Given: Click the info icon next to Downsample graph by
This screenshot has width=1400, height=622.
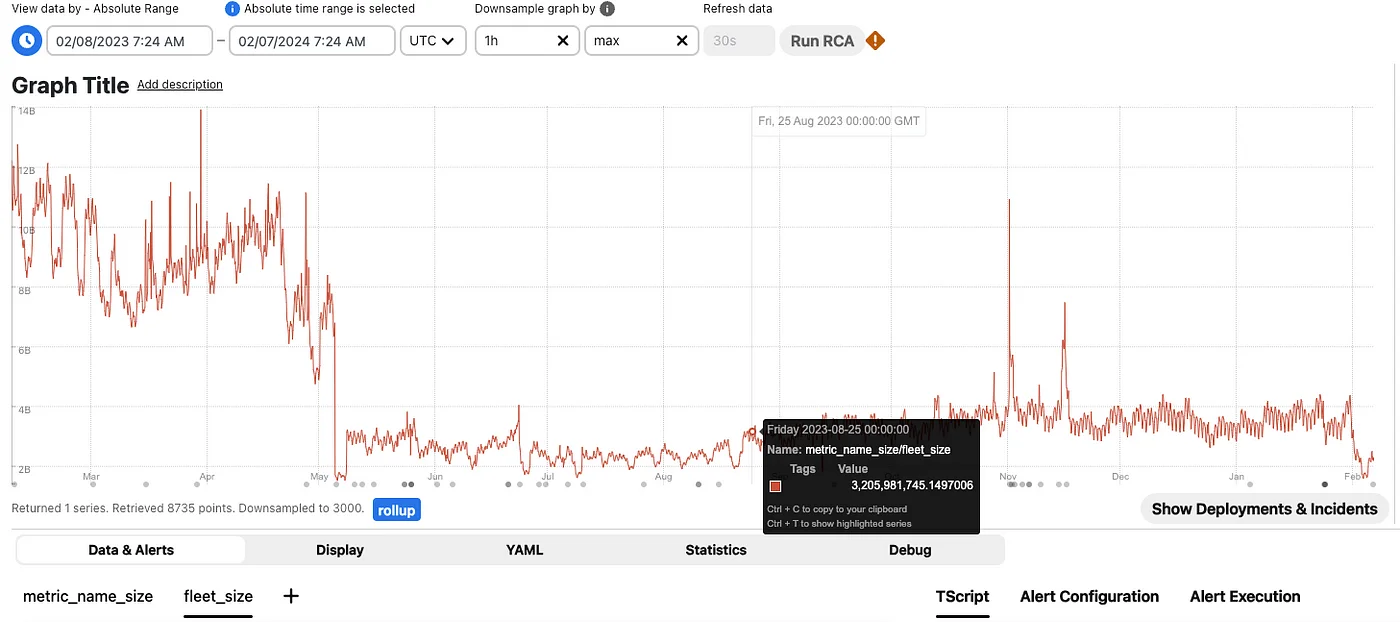Looking at the screenshot, I should (x=607, y=9).
